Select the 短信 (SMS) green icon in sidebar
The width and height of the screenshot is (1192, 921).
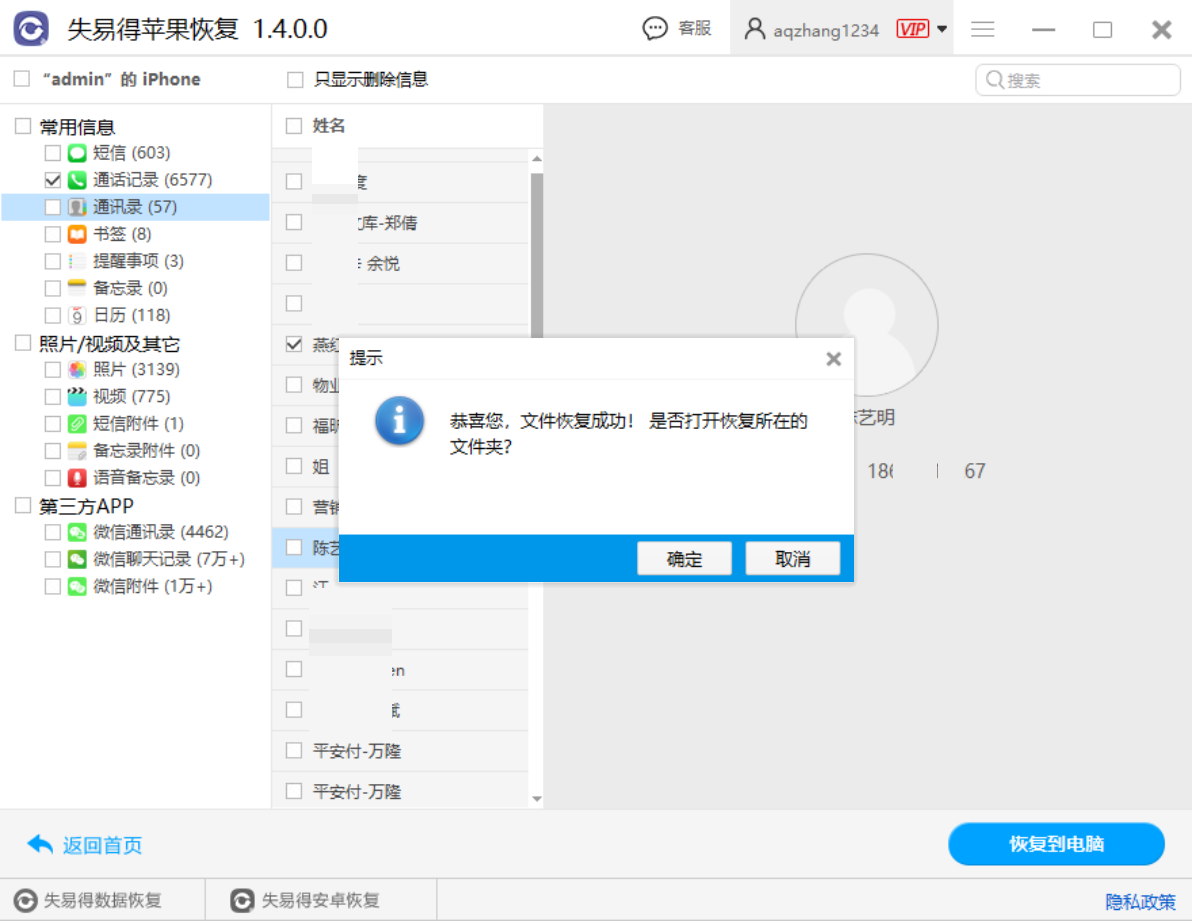[x=75, y=152]
